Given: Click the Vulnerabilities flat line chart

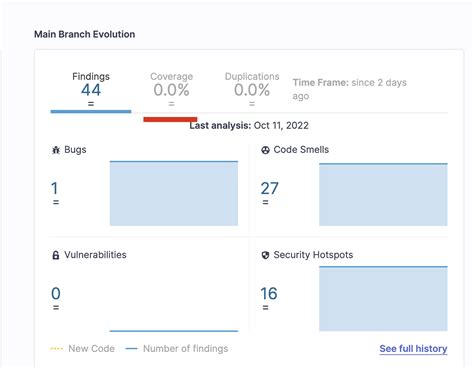Looking at the screenshot, I should pyautogui.click(x=174, y=331).
